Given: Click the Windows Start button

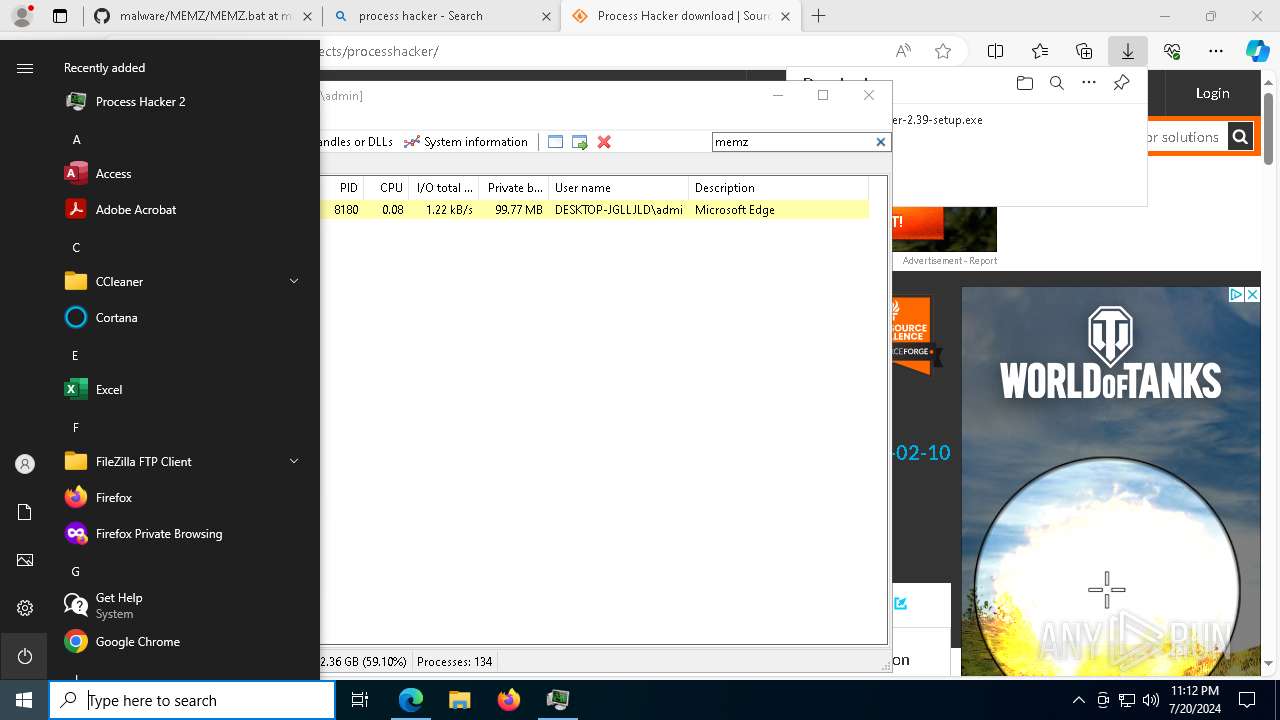Looking at the screenshot, I should 24,700.
